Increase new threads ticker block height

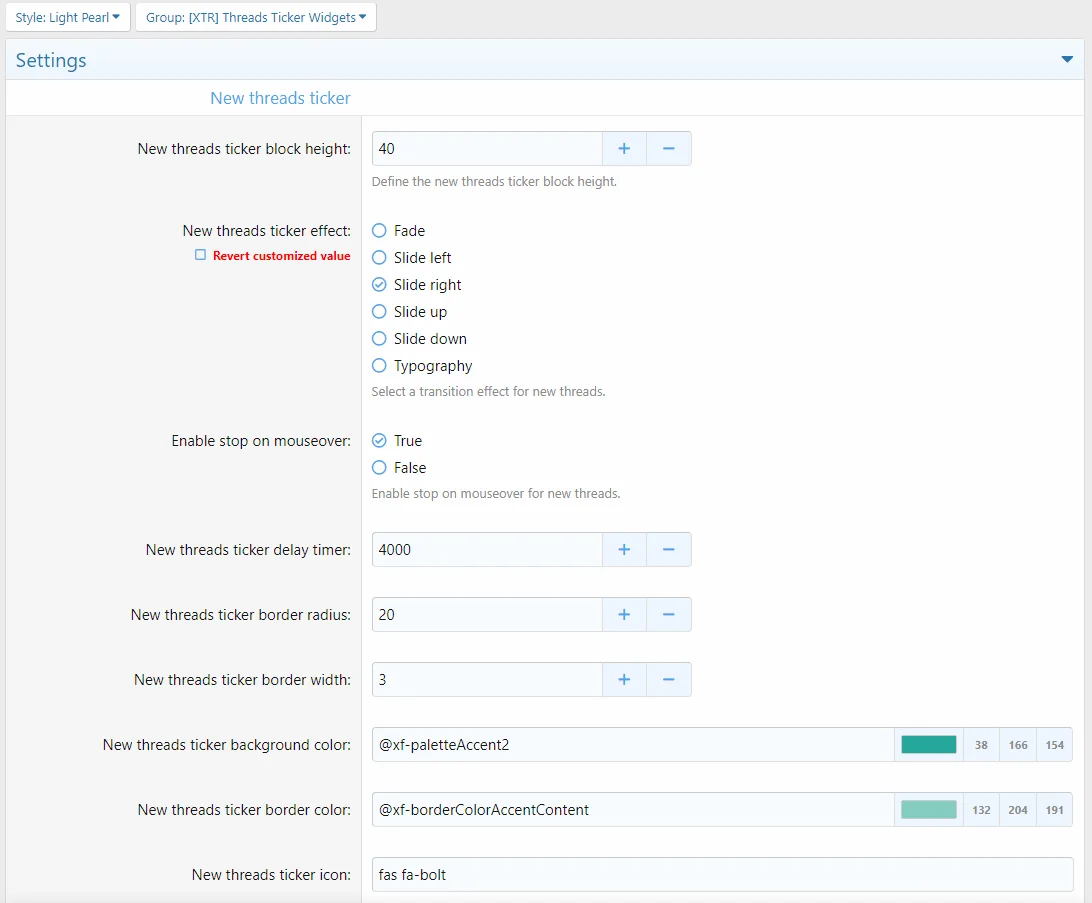point(624,149)
